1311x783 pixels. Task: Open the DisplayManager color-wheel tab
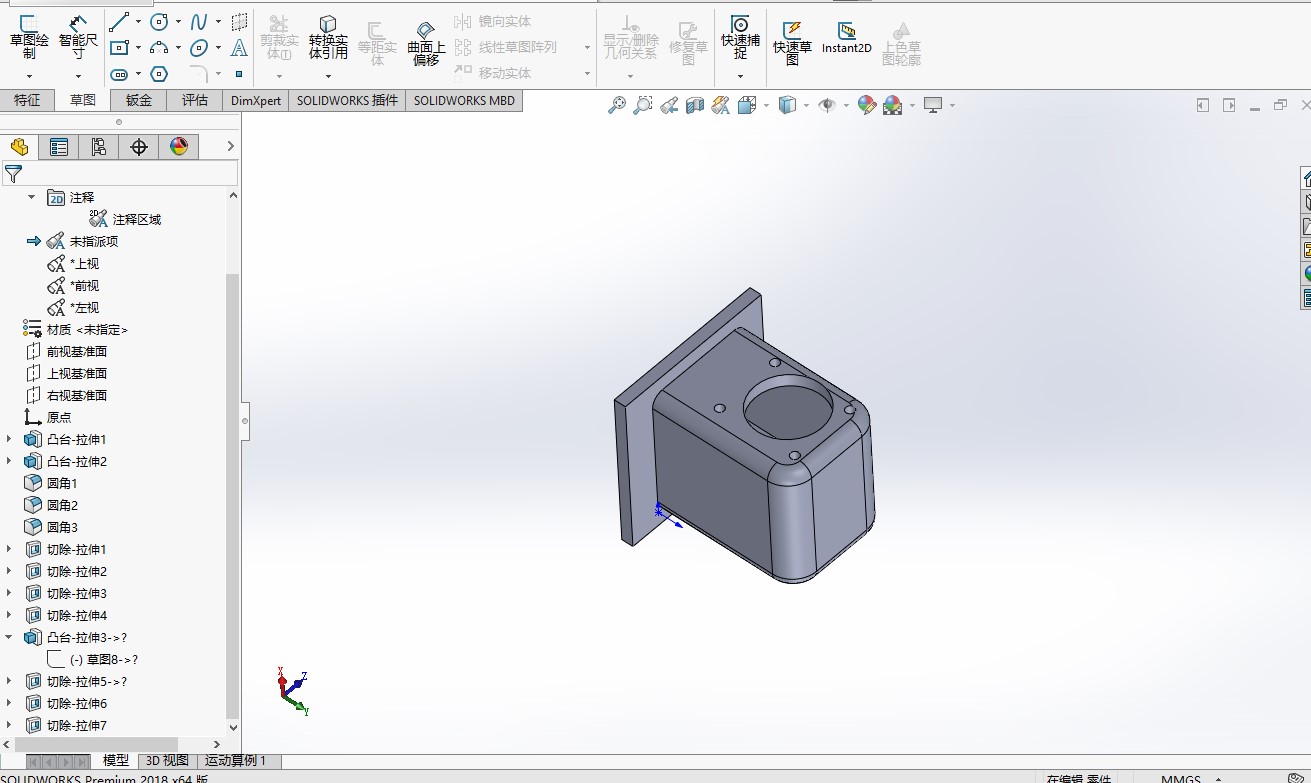point(179,147)
